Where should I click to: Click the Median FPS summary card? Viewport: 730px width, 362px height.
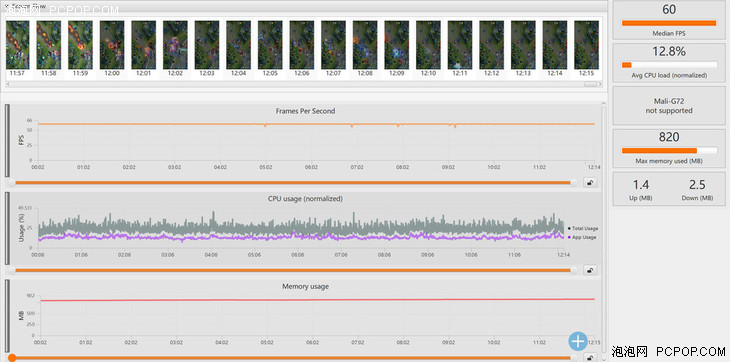tap(669, 20)
